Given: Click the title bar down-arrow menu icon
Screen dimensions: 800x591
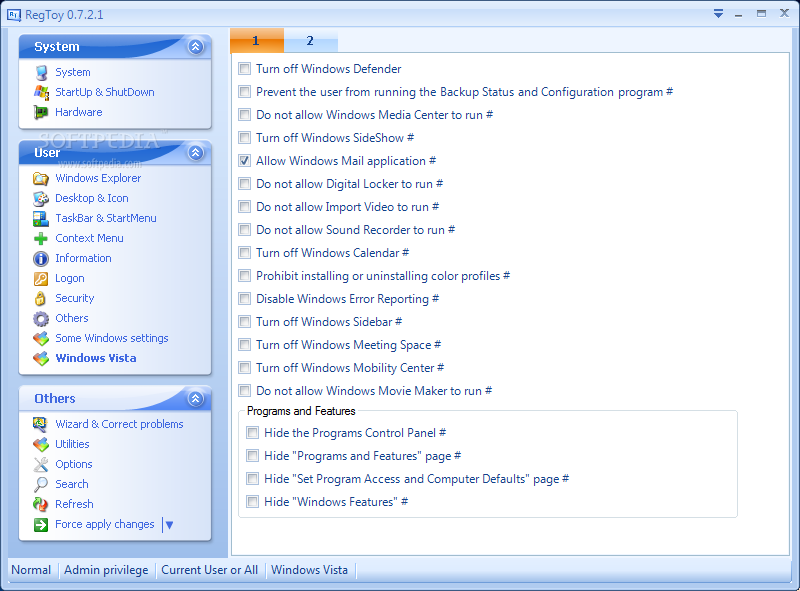Looking at the screenshot, I should point(718,14).
